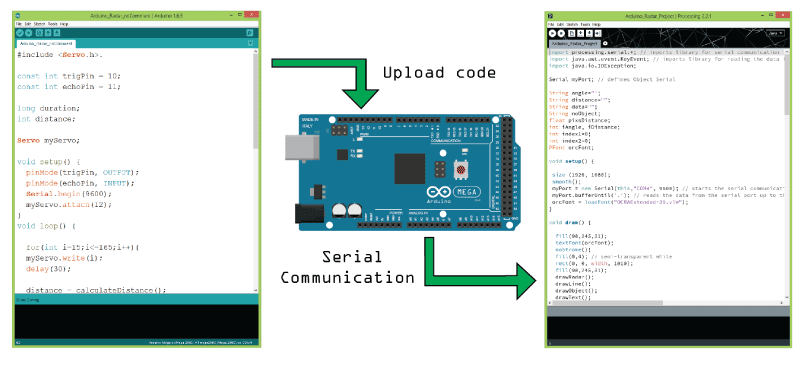Click the Arduino Verify checkmark button
Image resolution: width=800 pixels, height=384 pixels.
(20, 33)
